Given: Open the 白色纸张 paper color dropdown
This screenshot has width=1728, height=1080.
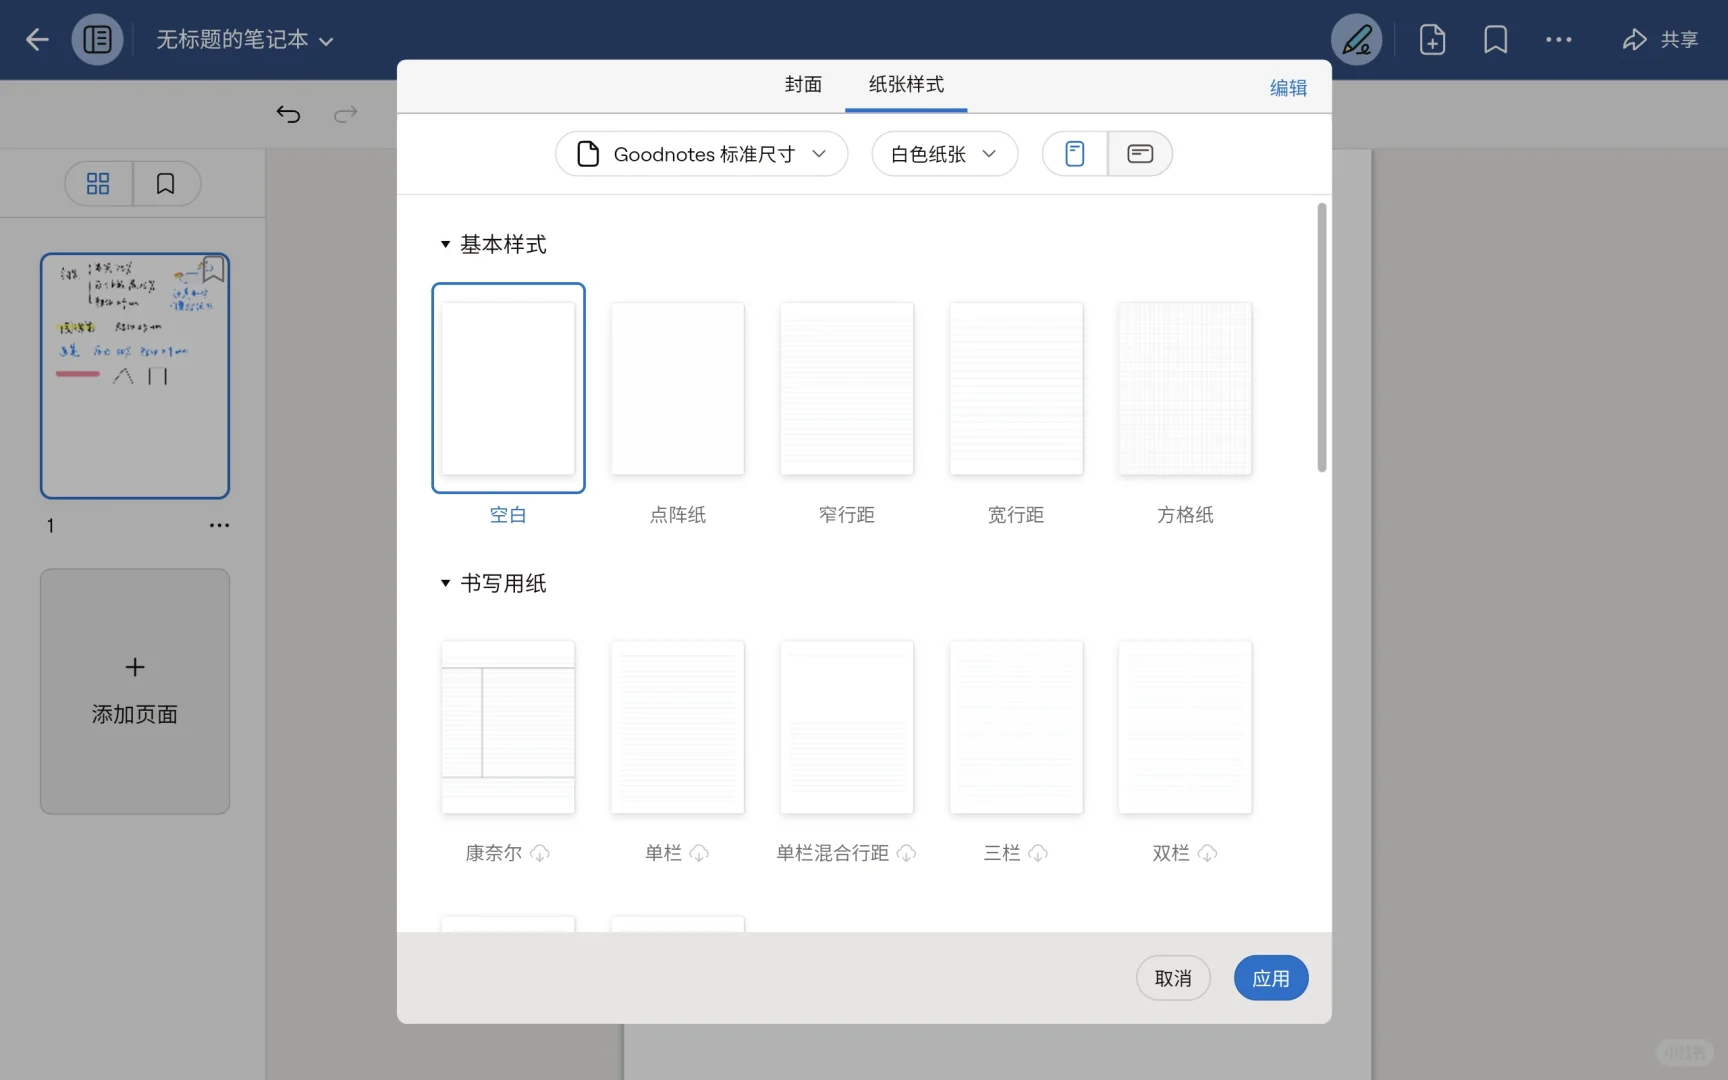Looking at the screenshot, I should [943, 153].
